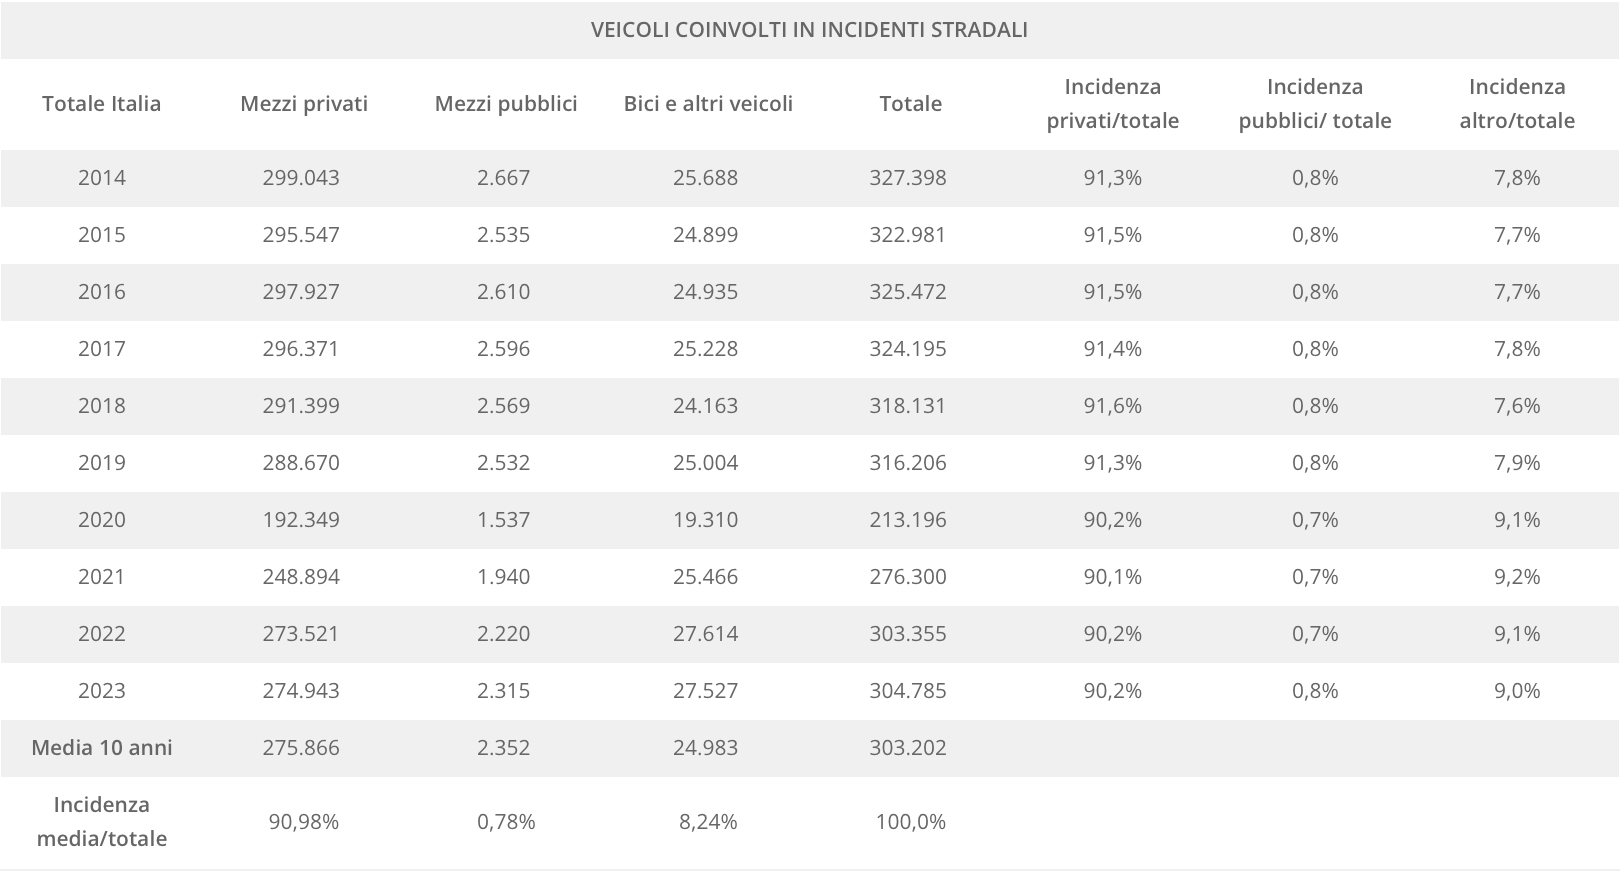Click the average total value 303.202
1622x888 pixels.
click(908, 748)
